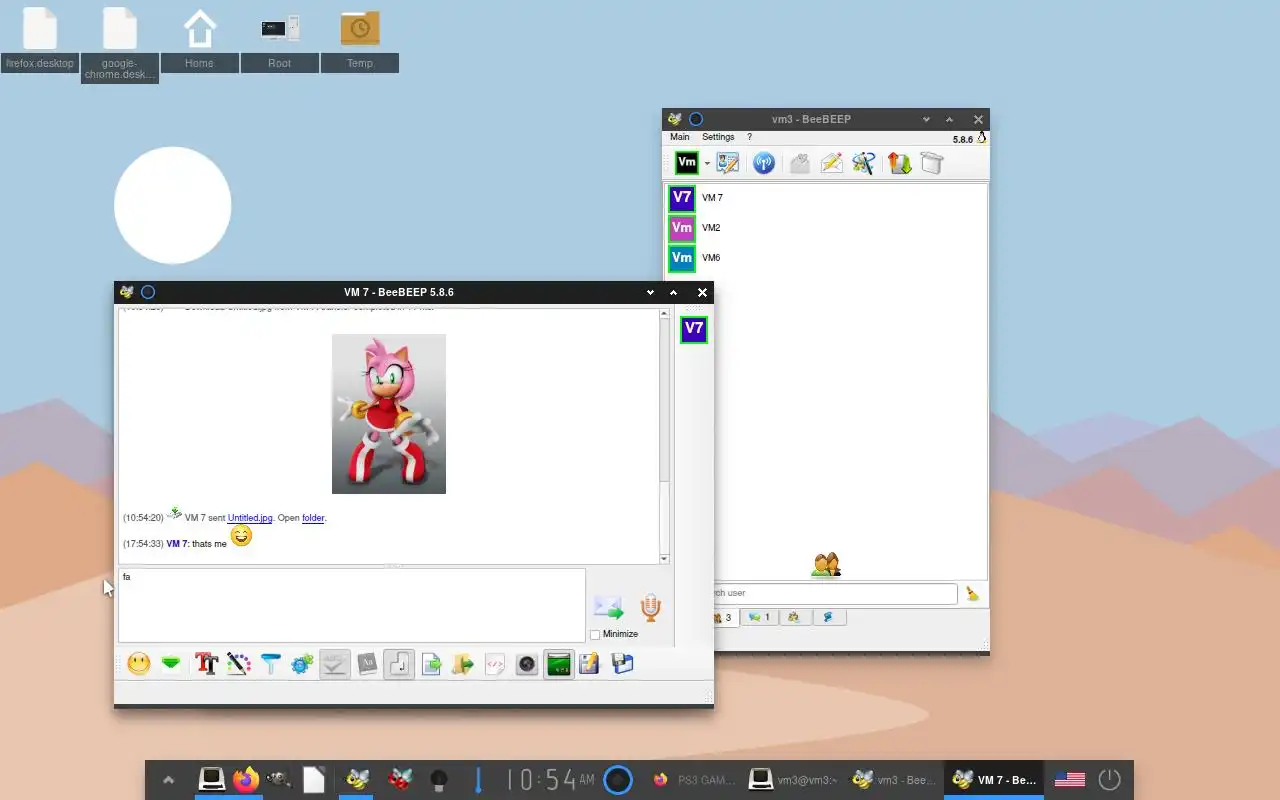1280x800 pixels.
Task: Click the green down-arrow preset message icon
Action: 171,664
